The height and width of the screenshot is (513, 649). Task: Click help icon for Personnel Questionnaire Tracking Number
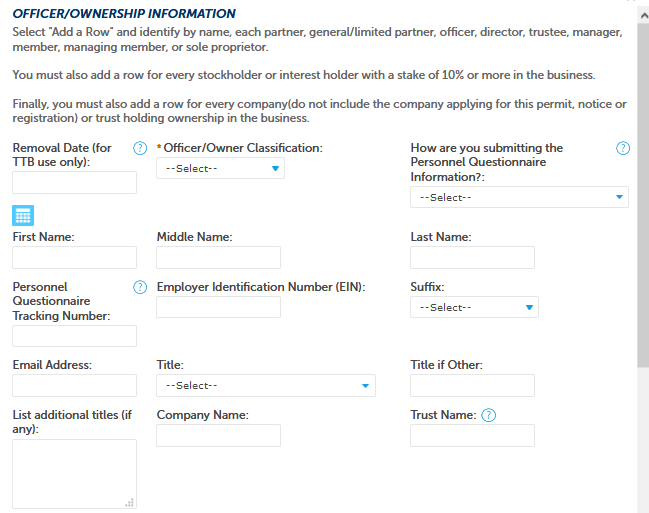tap(140, 287)
